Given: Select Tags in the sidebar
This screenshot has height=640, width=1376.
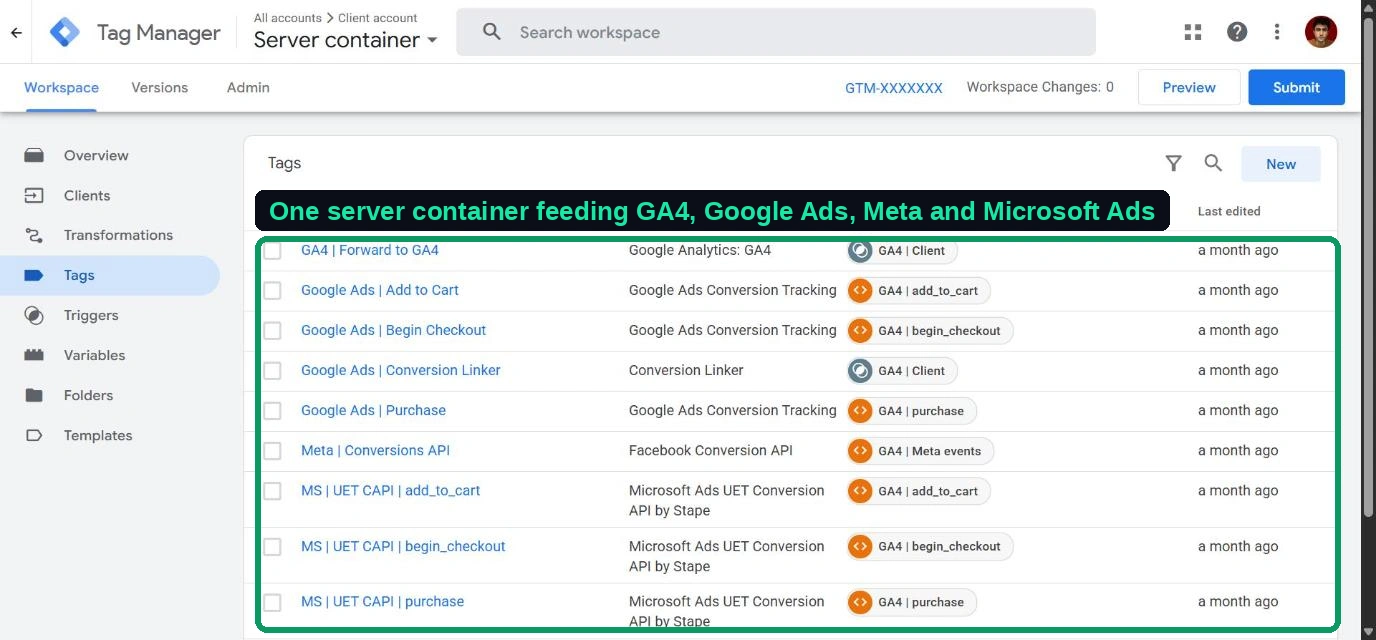Looking at the screenshot, I should pyautogui.click(x=110, y=275).
